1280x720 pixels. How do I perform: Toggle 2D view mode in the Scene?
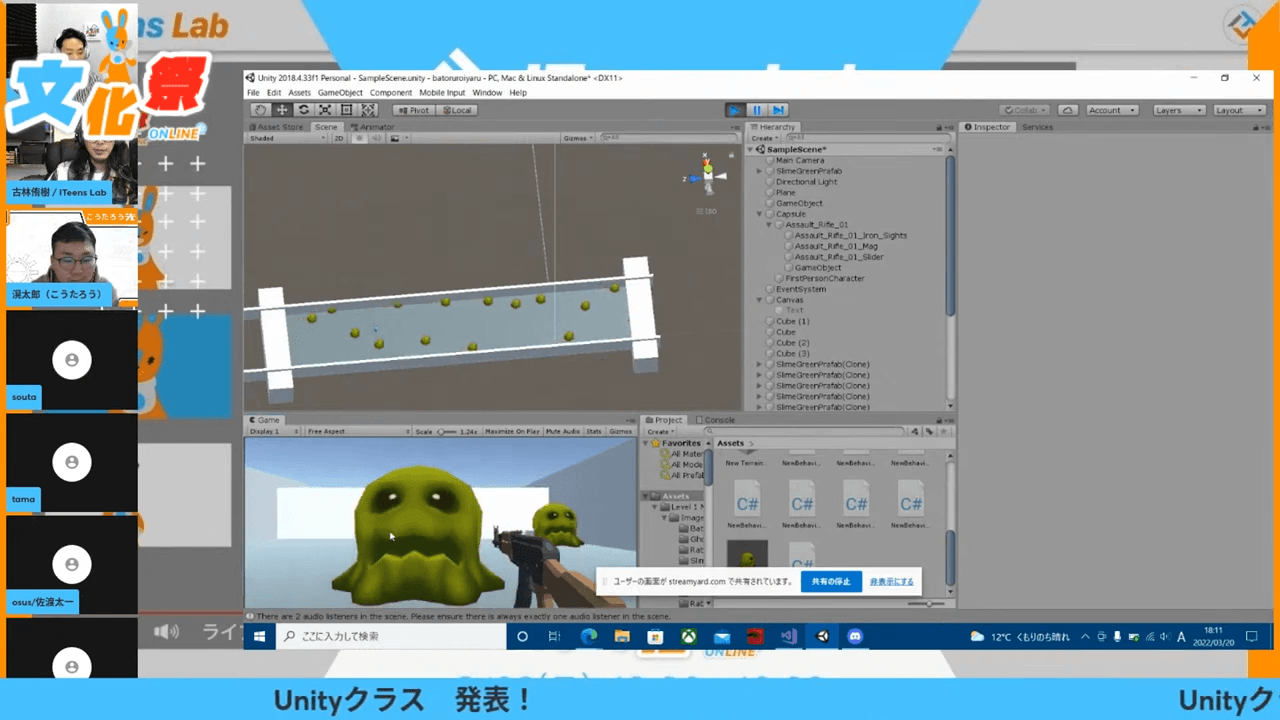(340, 138)
